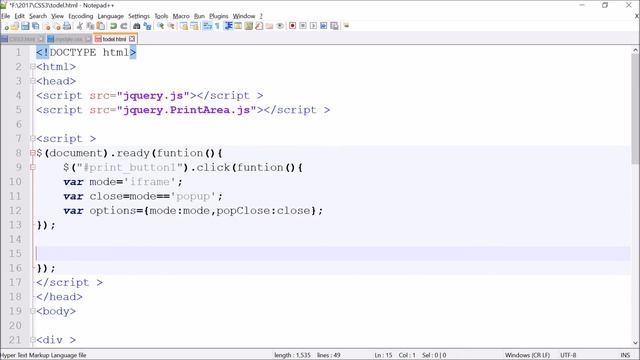Click the scrollbar down arrow
This screenshot has width=640, height=360.
[635, 343]
